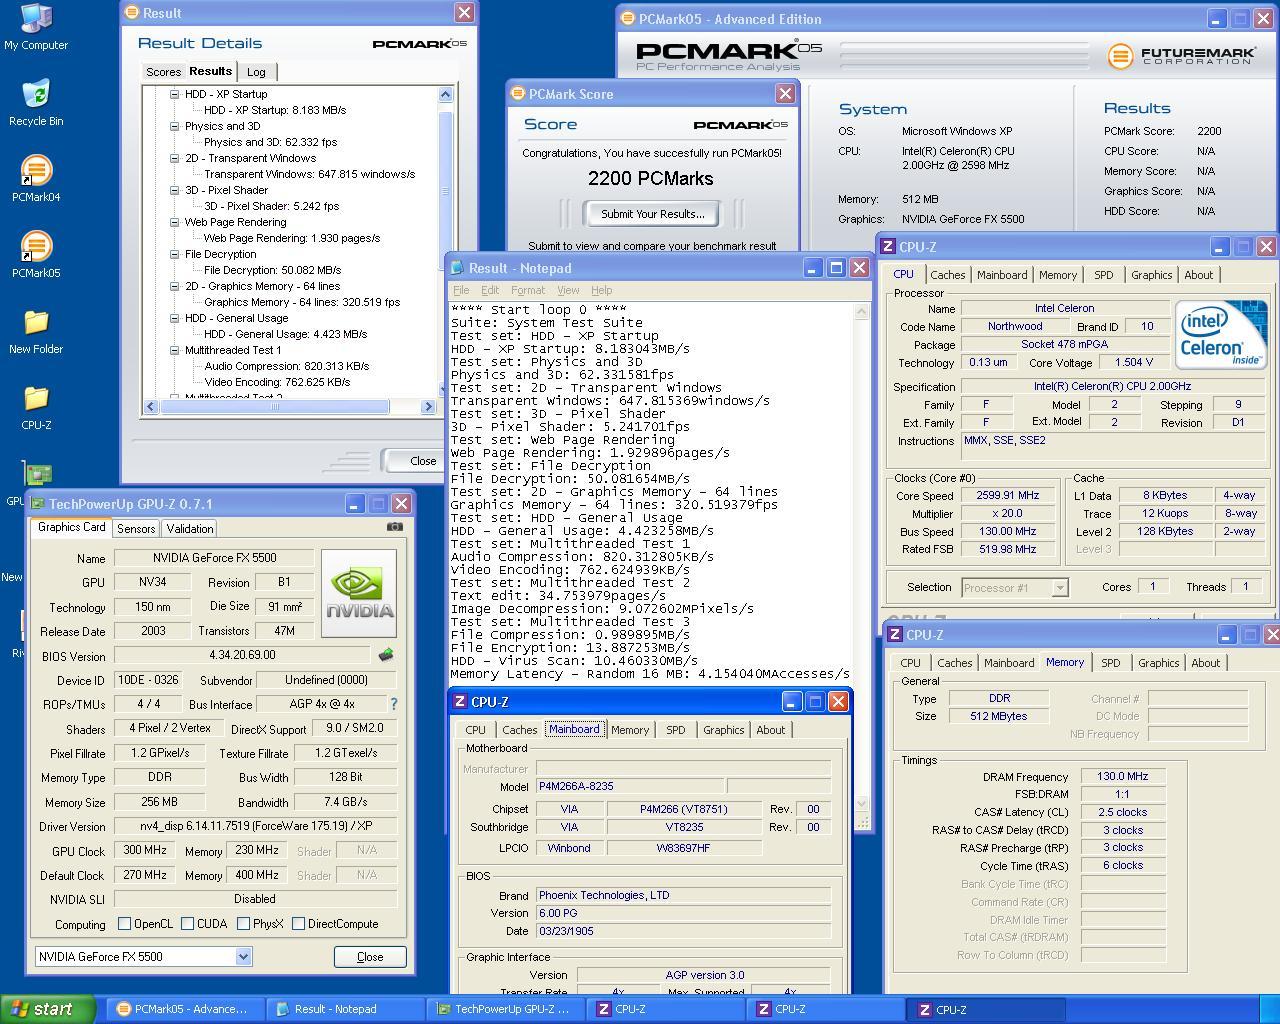Viewport: 1280px width, 1024px height.
Task: Click the Futuremark Corporation logo
Action: click(x=1180, y=55)
